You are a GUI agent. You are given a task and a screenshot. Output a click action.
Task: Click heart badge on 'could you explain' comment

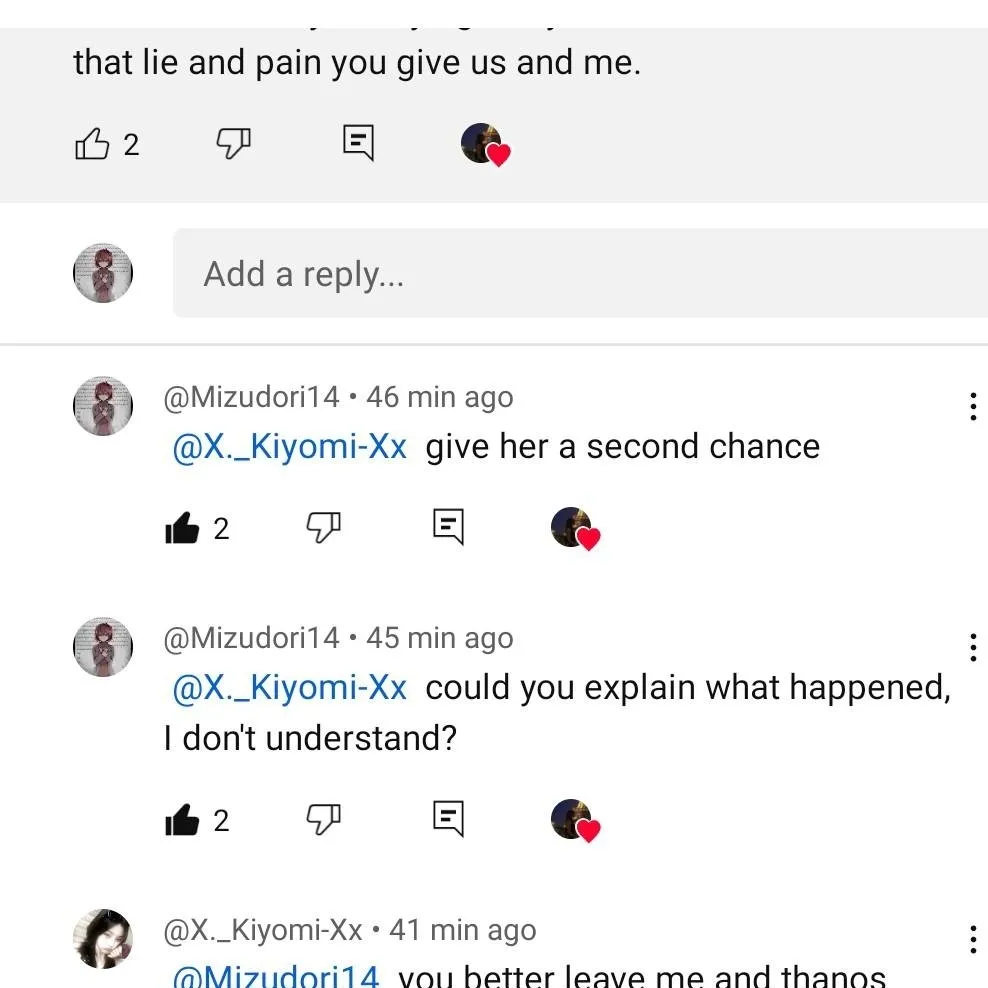coord(575,820)
